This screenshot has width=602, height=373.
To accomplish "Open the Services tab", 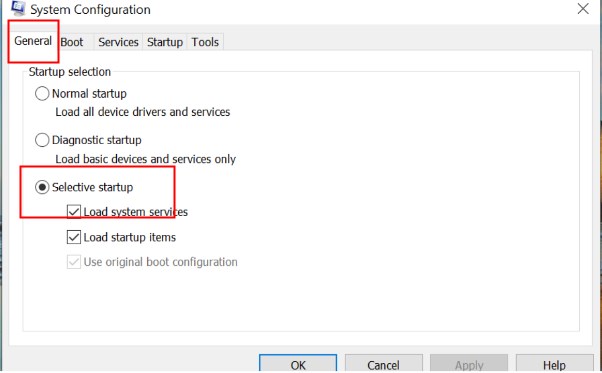I will (x=118, y=42).
